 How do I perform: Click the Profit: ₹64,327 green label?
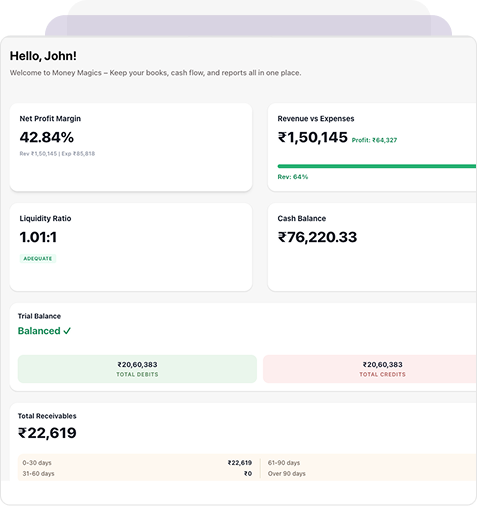click(374, 140)
